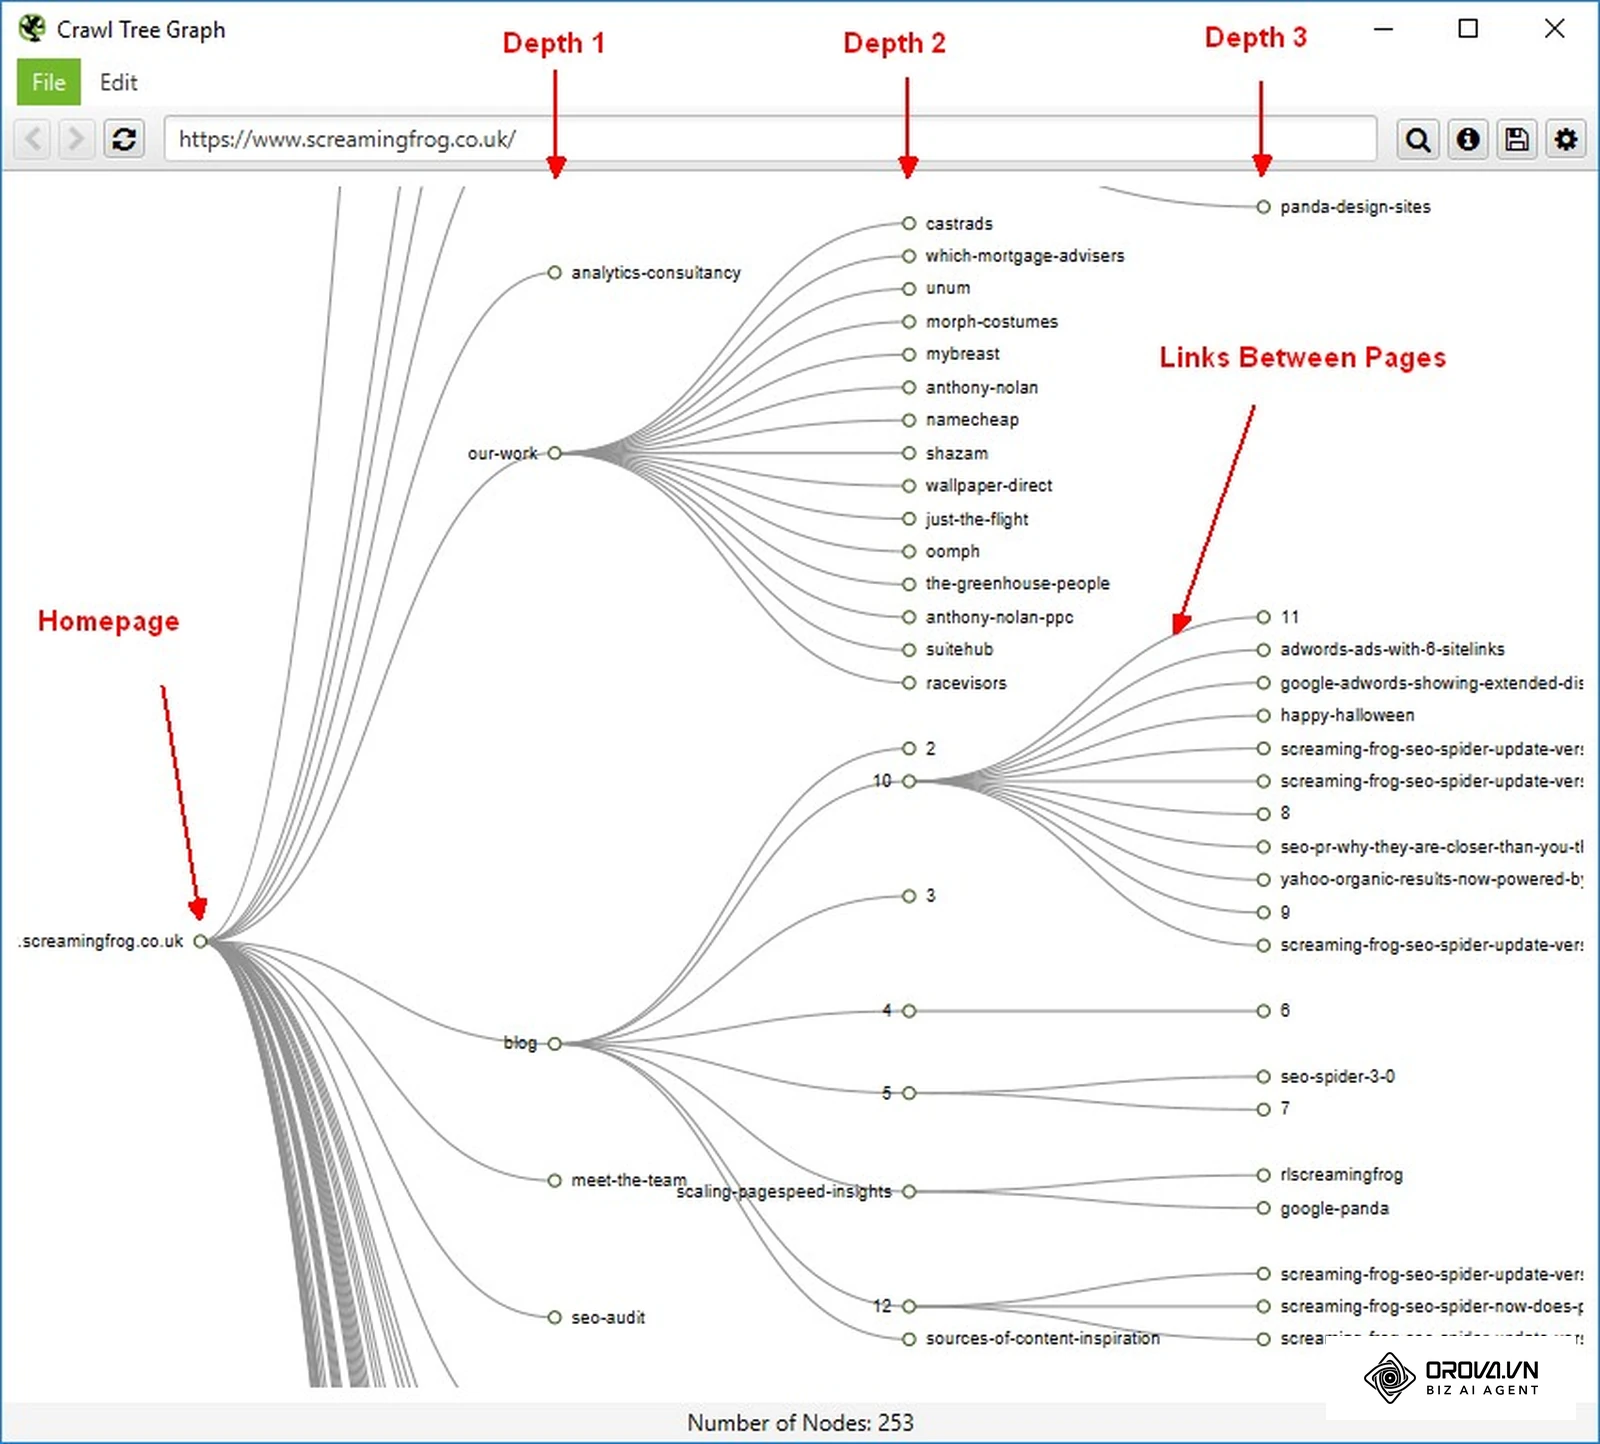Click the seo-spider-3-0 node

(1263, 1076)
